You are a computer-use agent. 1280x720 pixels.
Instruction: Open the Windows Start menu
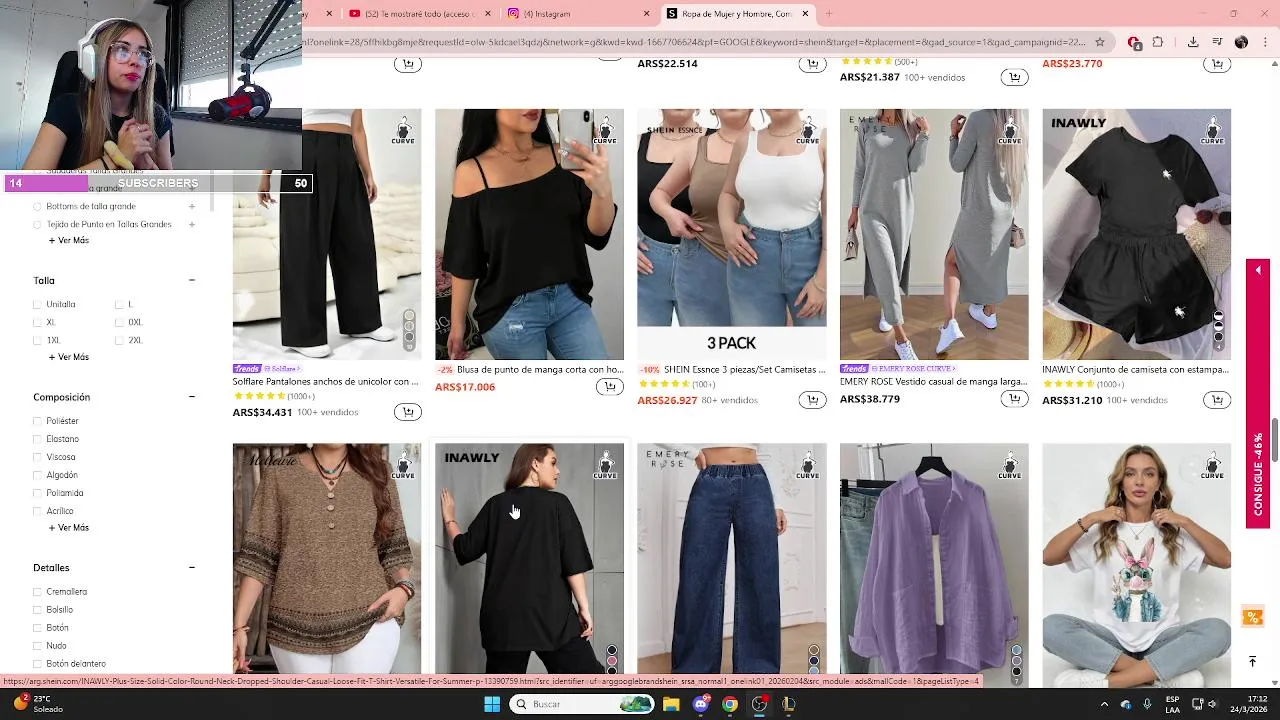(492, 704)
